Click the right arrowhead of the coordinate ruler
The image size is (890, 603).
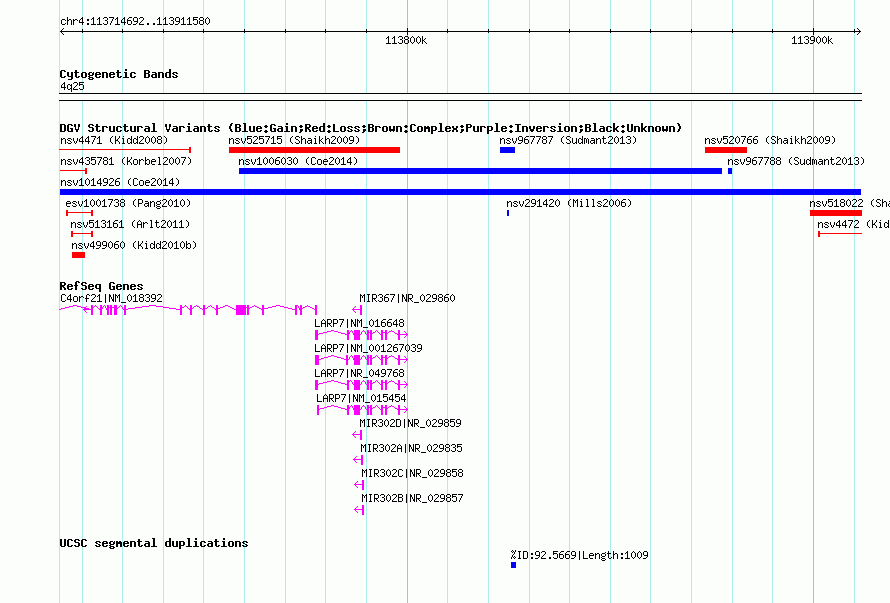(858, 32)
